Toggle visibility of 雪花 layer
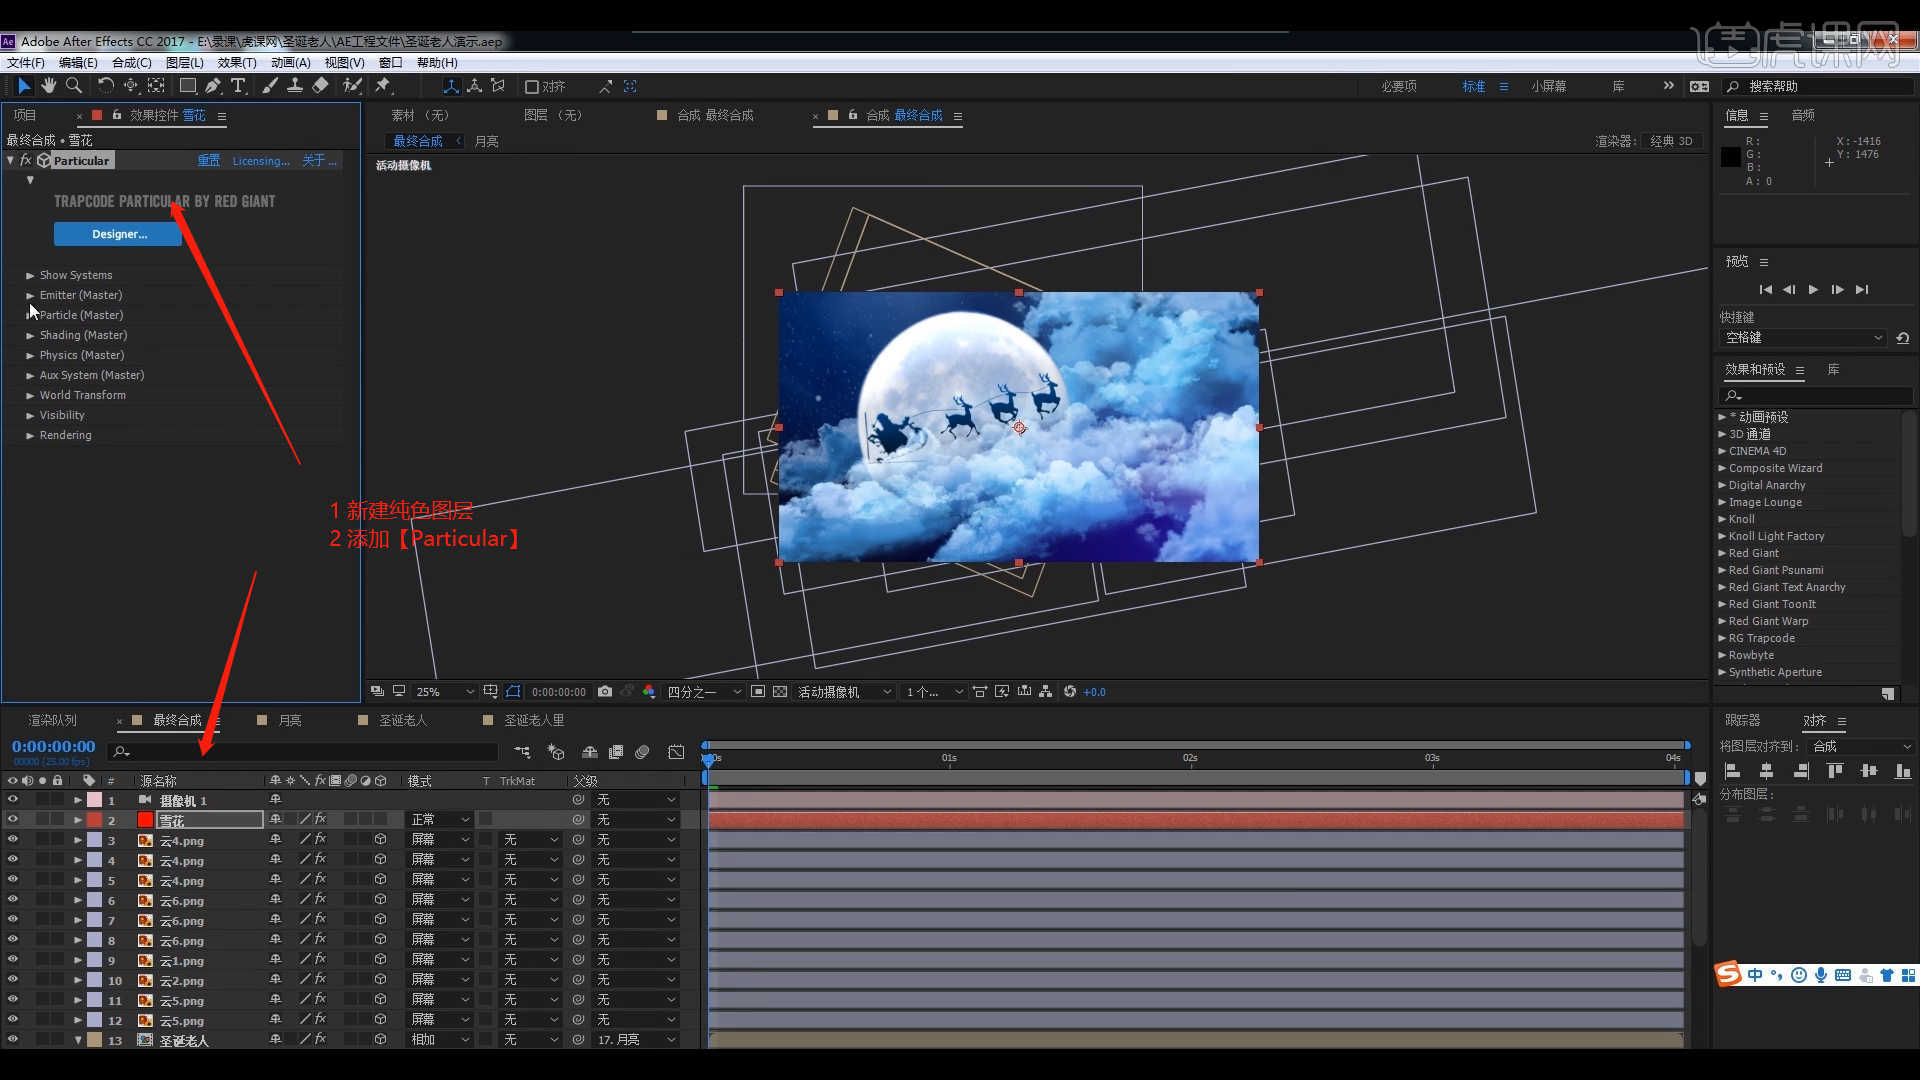Image resolution: width=1920 pixels, height=1080 pixels. pyautogui.click(x=13, y=819)
